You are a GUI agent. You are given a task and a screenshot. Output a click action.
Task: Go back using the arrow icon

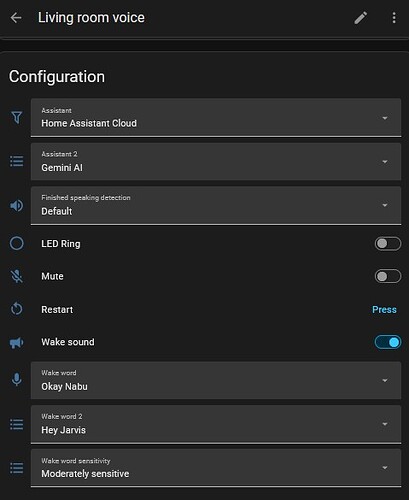pyautogui.click(x=16, y=18)
